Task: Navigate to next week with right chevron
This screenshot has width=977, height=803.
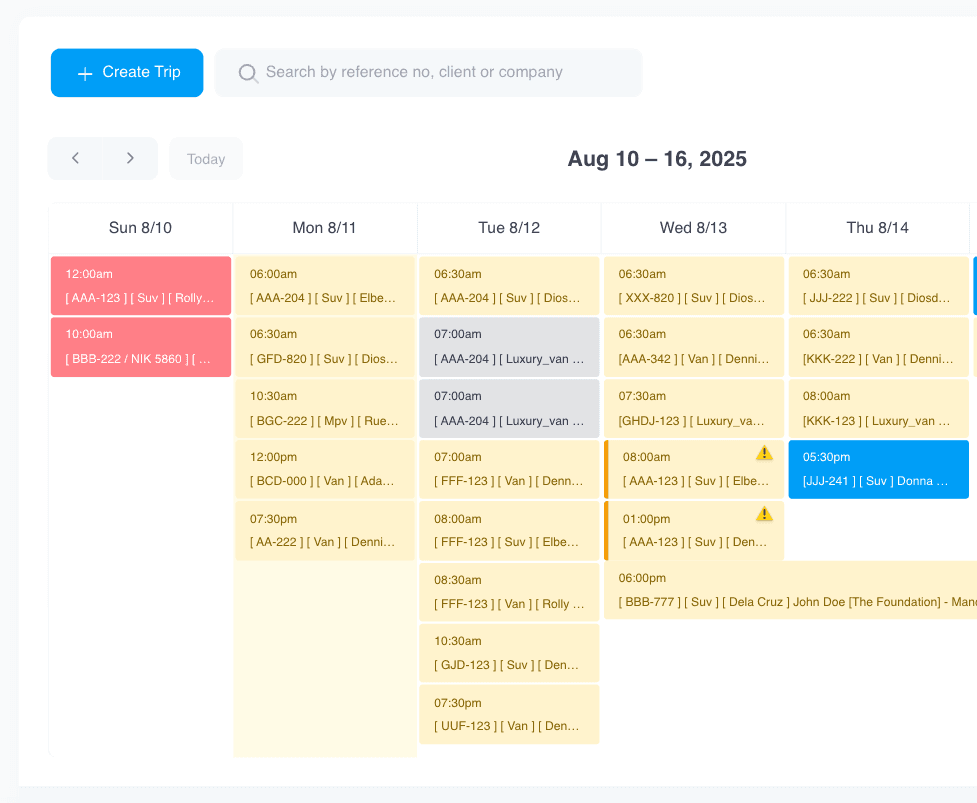Action: [130, 157]
